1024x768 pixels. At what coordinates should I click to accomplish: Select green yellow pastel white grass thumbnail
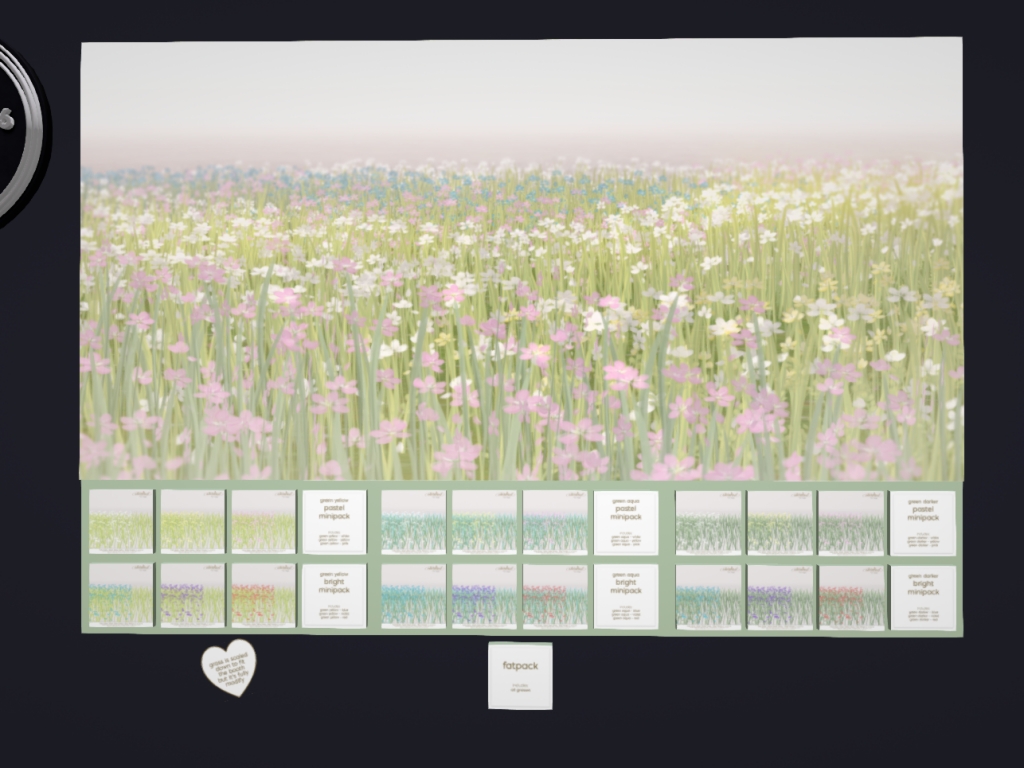click(121, 521)
